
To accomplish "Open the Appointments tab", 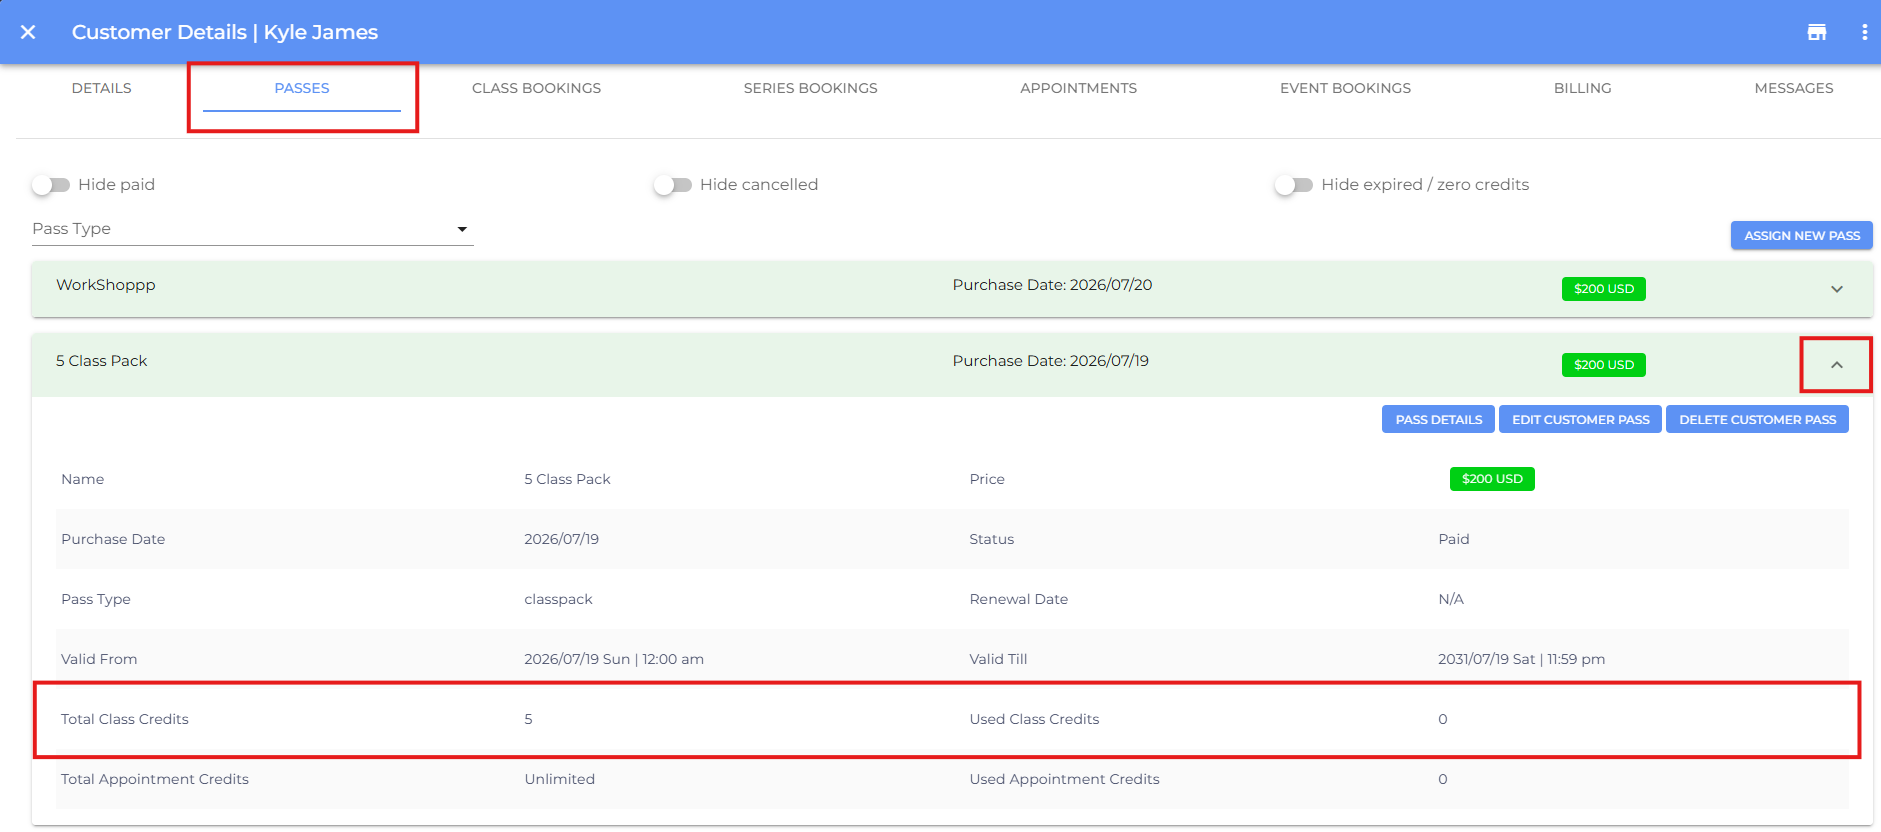I will coord(1078,88).
